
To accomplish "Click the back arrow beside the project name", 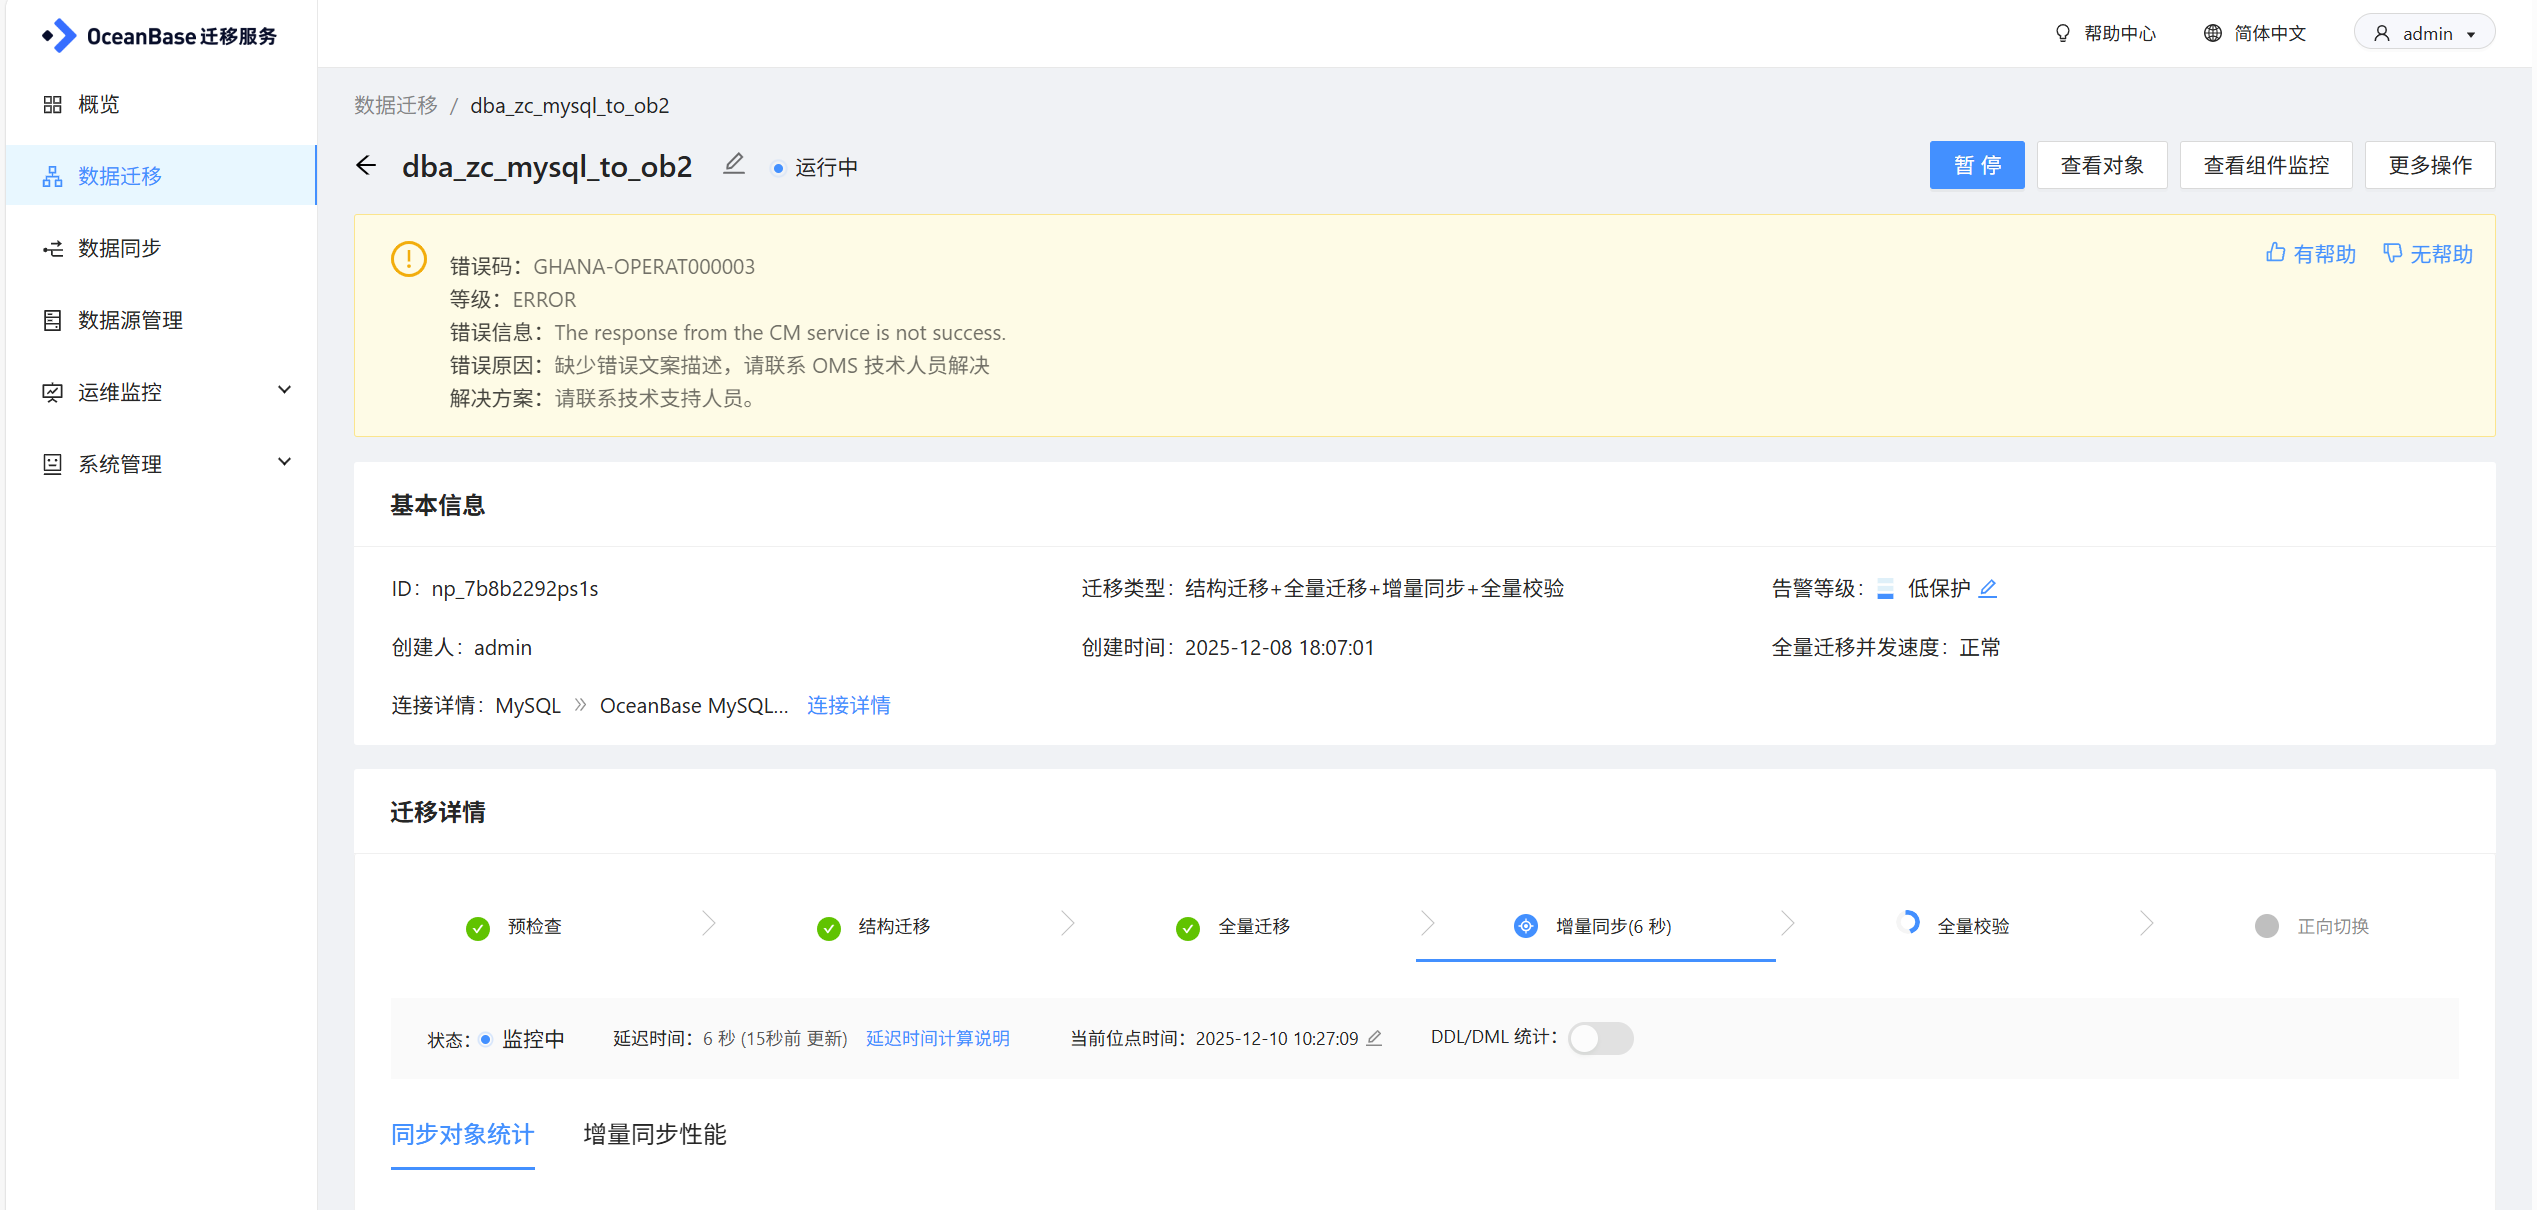I will tap(366, 166).
